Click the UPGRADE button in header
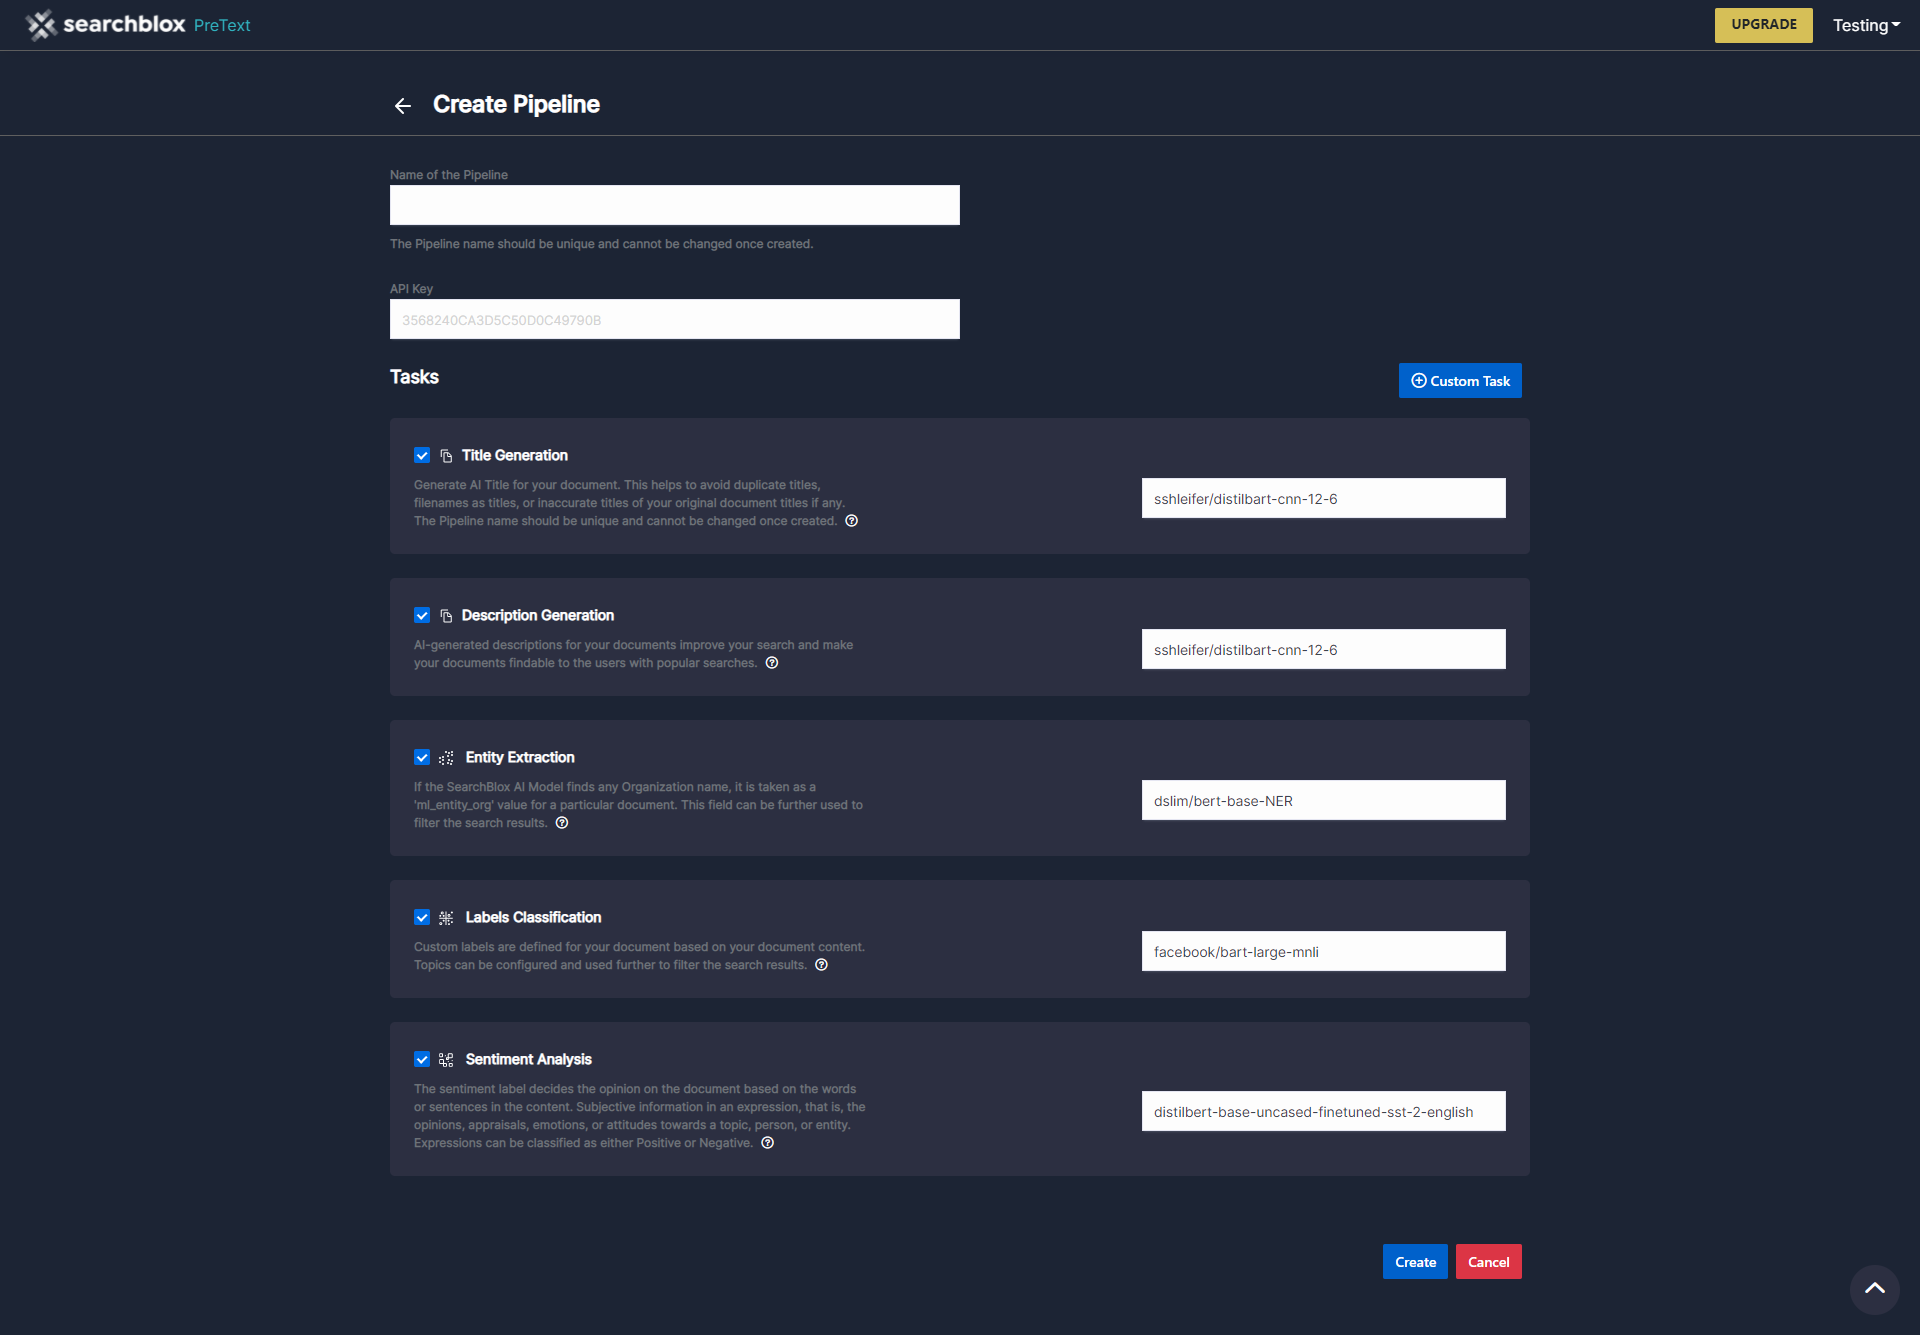 tap(1762, 25)
